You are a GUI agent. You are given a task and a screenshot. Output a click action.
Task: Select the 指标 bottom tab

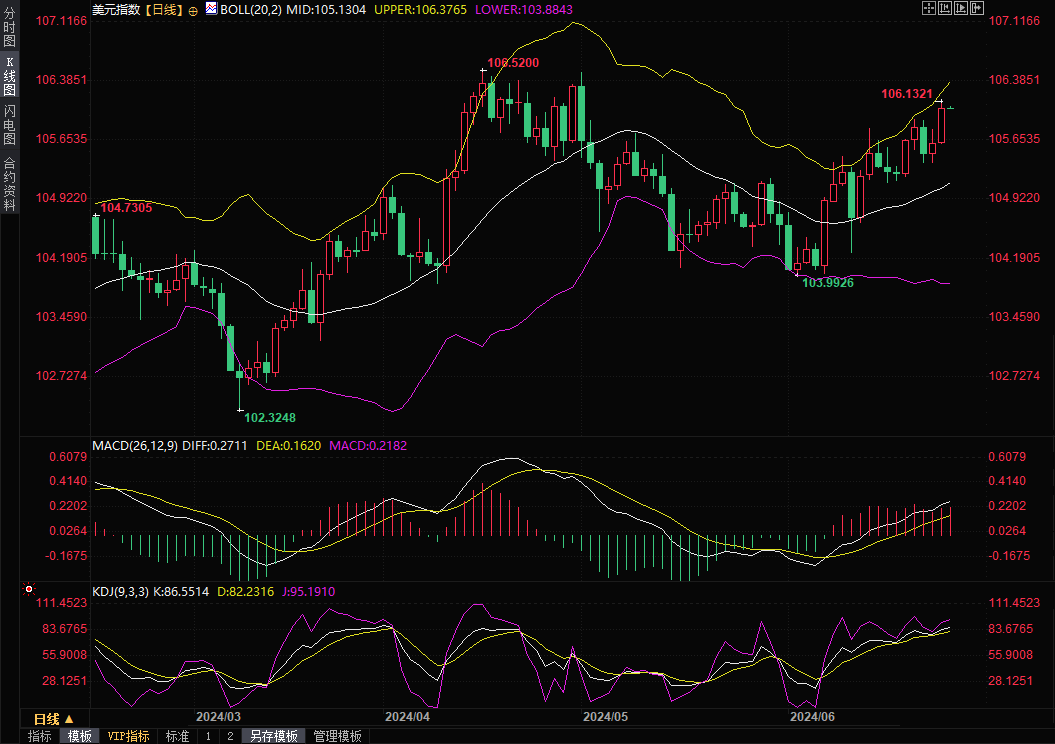40,736
